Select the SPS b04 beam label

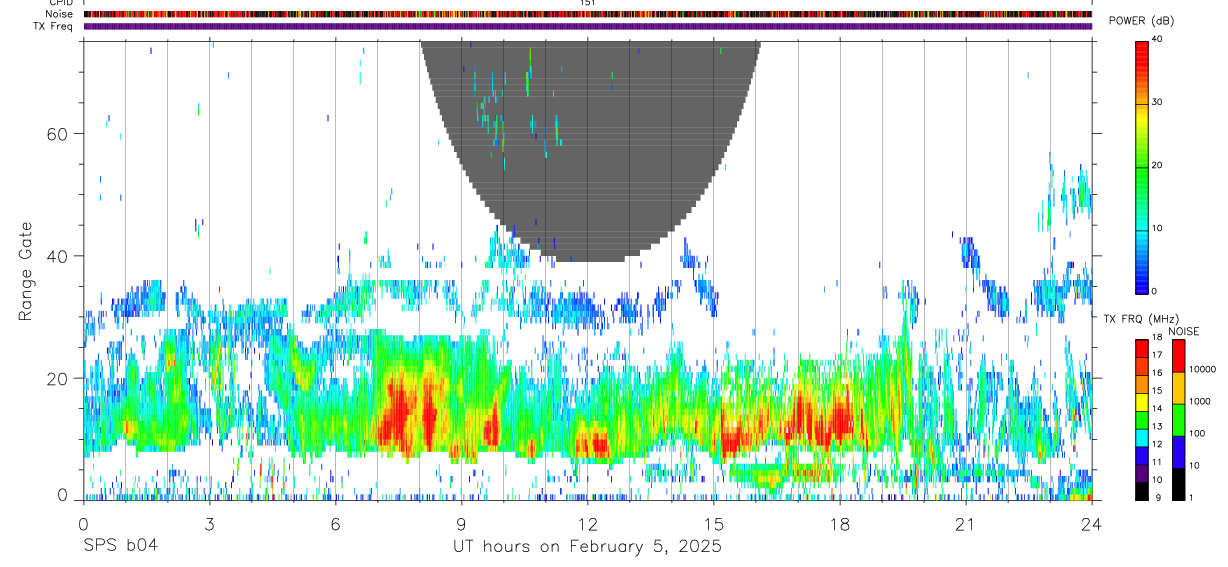coord(119,546)
